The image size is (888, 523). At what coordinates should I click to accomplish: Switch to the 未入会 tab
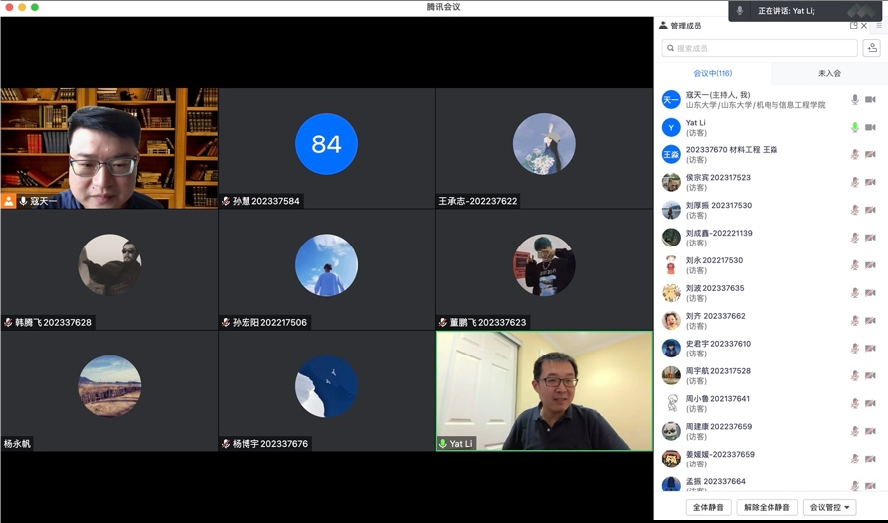829,73
